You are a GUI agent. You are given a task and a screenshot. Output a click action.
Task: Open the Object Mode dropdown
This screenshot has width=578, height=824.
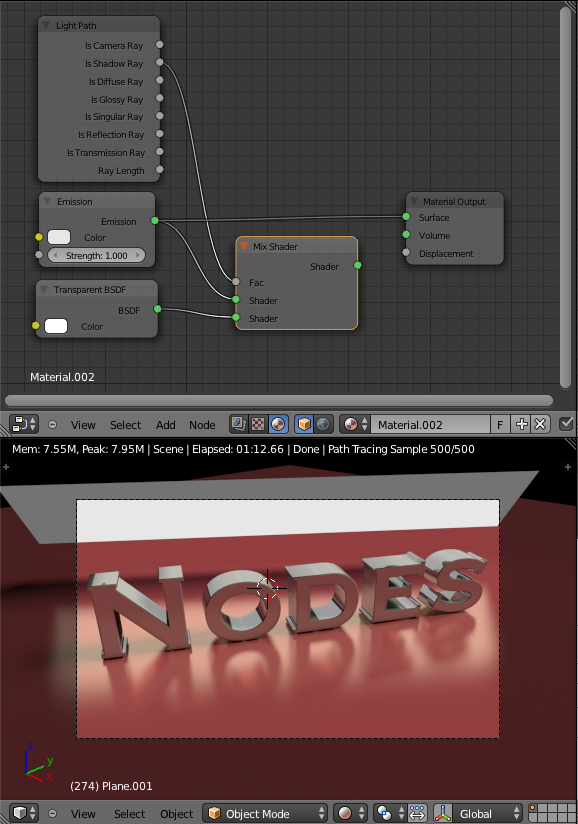click(x=265, y=813)
